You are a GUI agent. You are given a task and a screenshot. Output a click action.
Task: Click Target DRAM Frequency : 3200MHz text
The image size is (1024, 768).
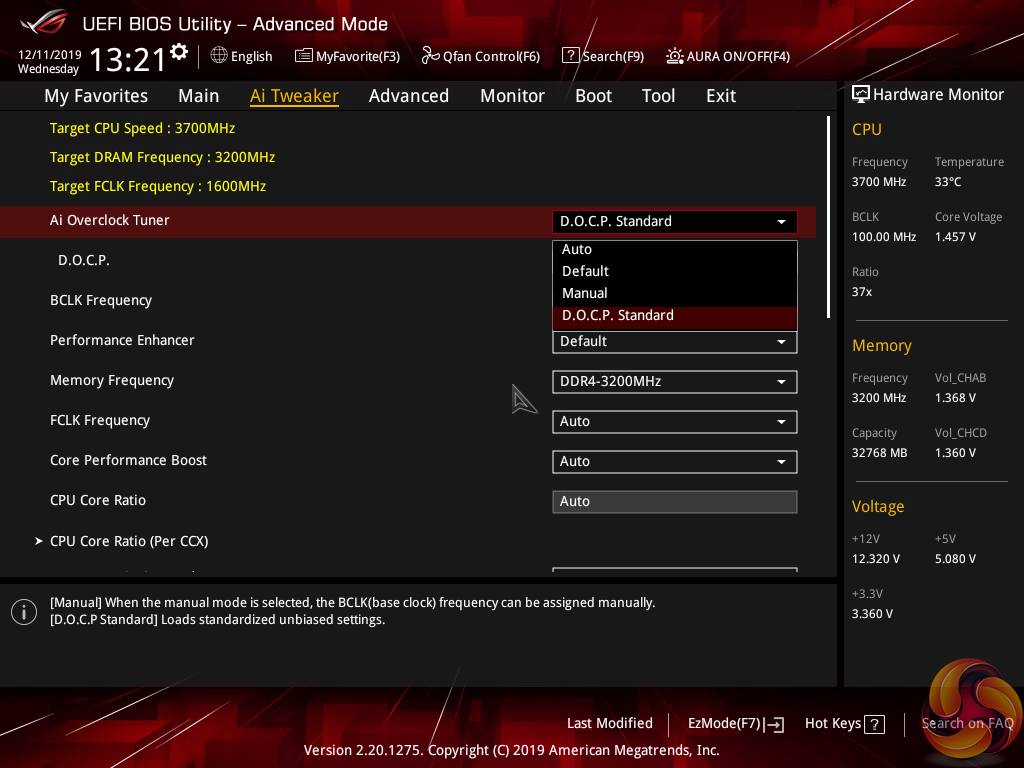click(x=163, y=157)
